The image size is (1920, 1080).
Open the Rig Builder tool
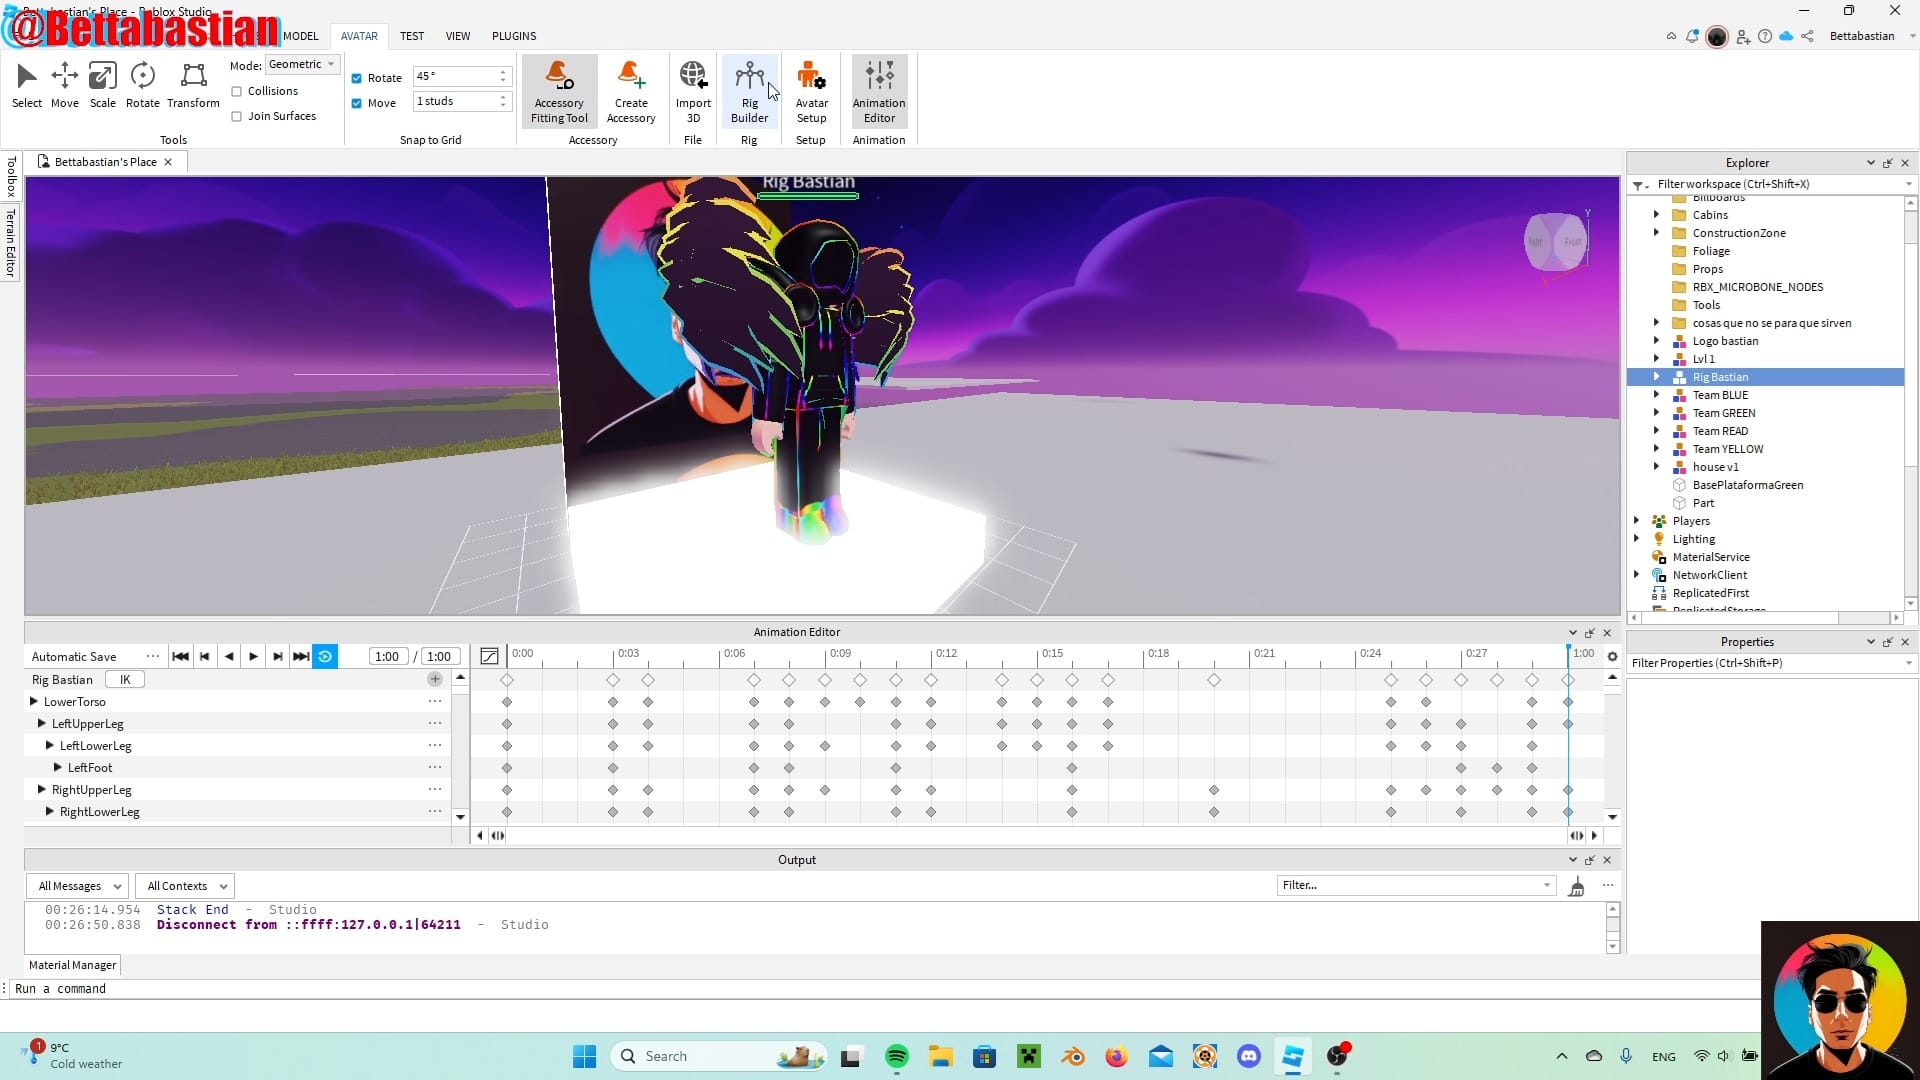[749, 91]
